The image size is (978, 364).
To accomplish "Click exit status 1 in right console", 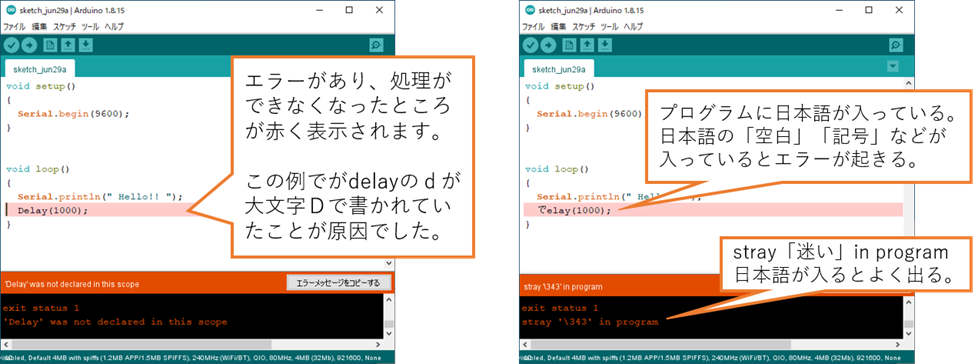I will tap(559, 308).
